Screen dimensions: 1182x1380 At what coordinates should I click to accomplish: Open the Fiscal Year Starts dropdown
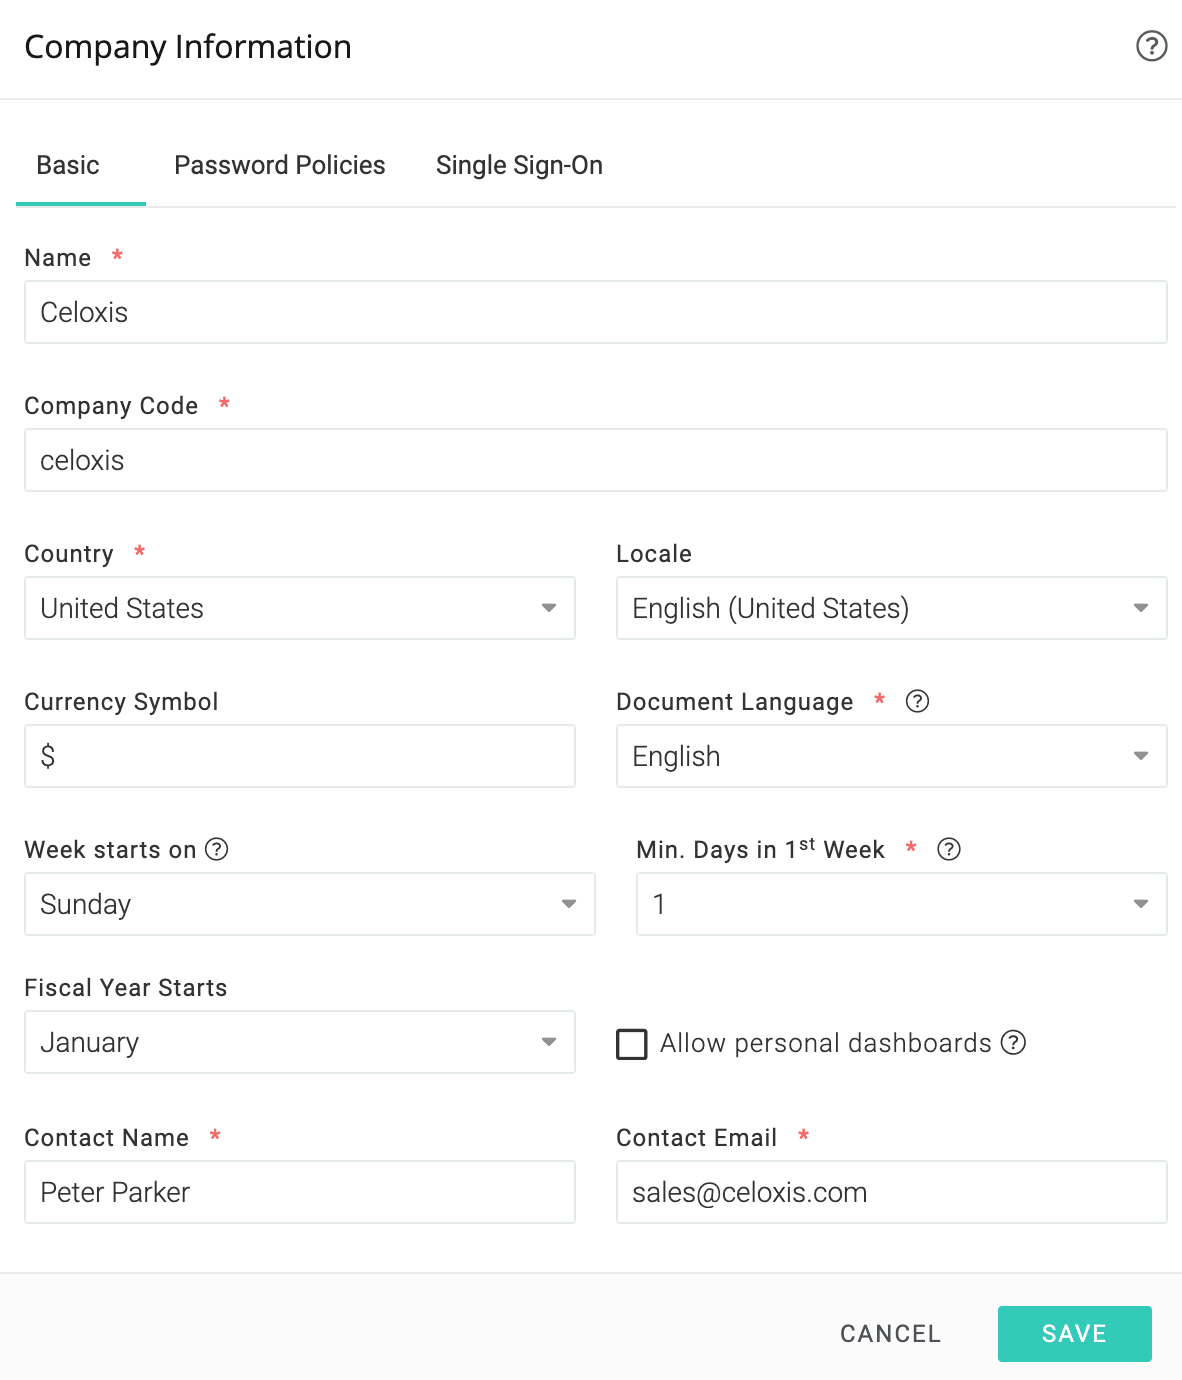(x=300, y=1042)
